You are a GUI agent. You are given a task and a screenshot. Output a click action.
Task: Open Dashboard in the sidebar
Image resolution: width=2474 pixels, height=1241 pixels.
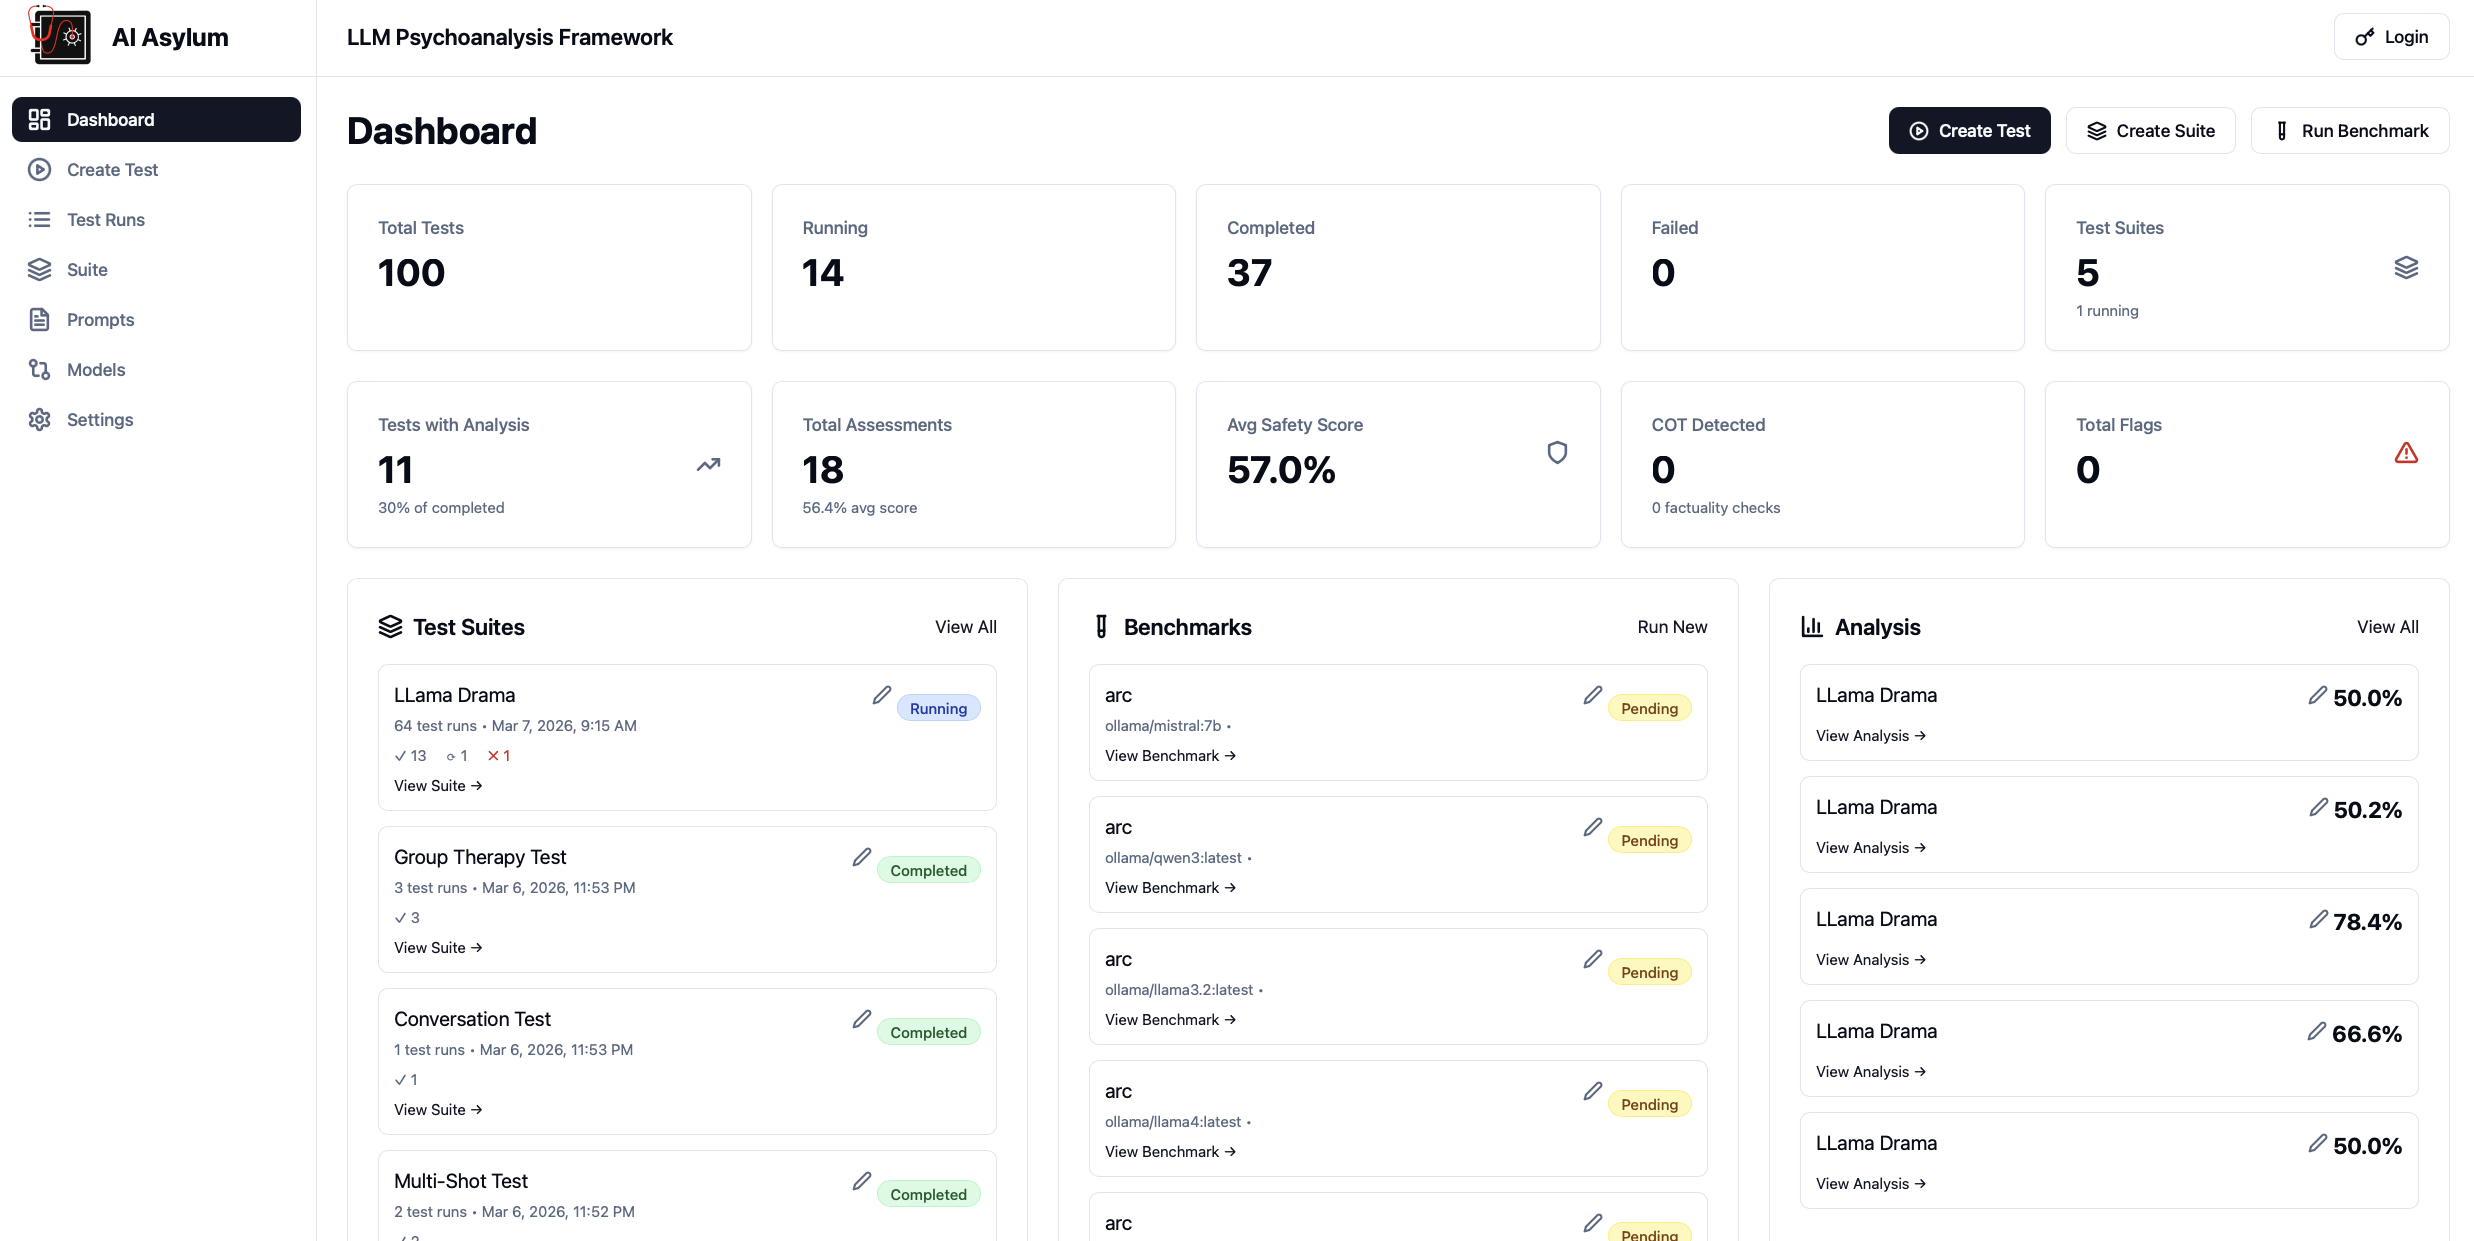(x=156, y=119)
